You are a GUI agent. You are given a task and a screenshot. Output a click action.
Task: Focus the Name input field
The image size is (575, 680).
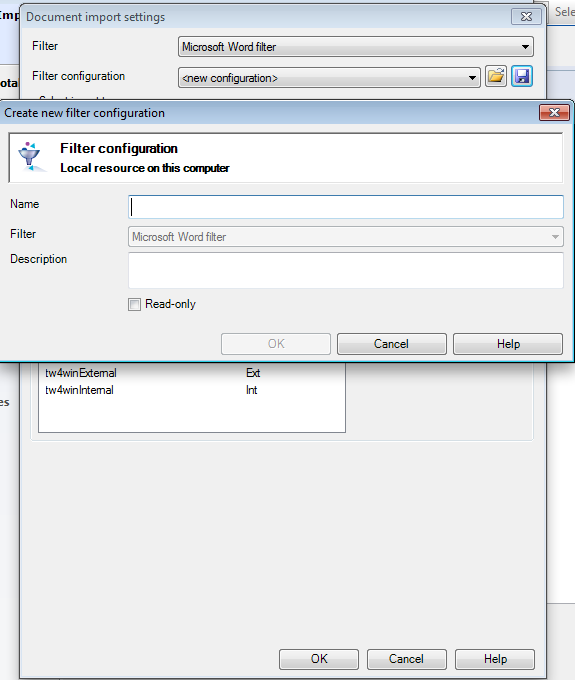346,207
